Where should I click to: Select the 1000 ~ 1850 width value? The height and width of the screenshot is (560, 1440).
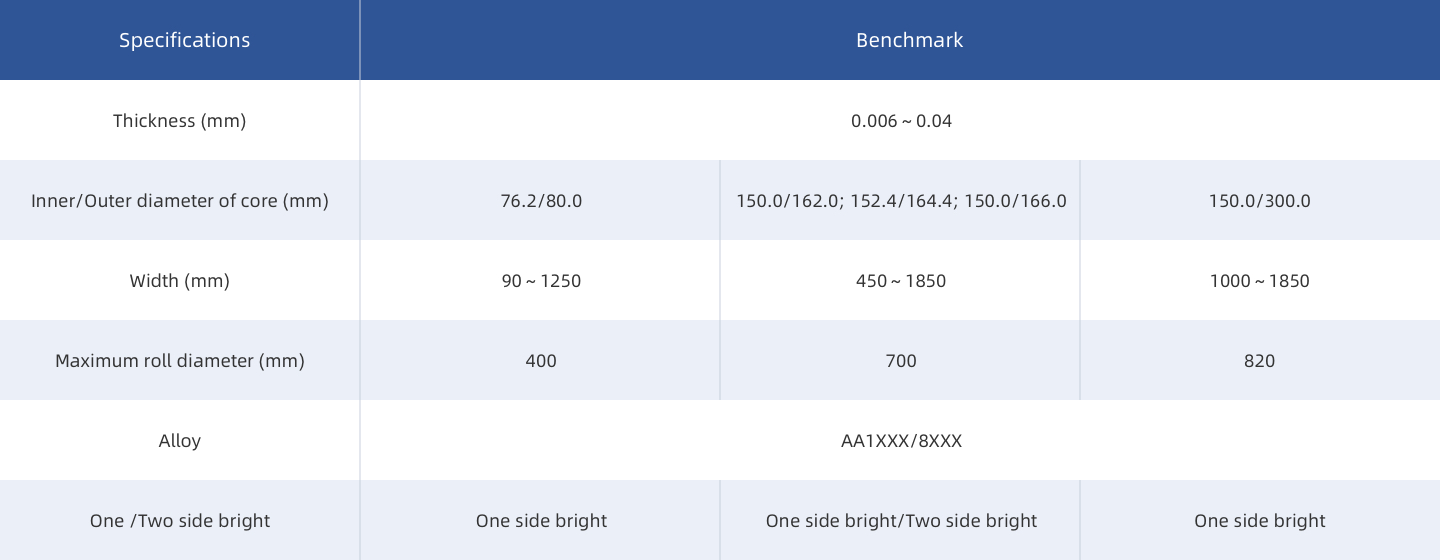pyautogui.click(x=1259, y=281)
